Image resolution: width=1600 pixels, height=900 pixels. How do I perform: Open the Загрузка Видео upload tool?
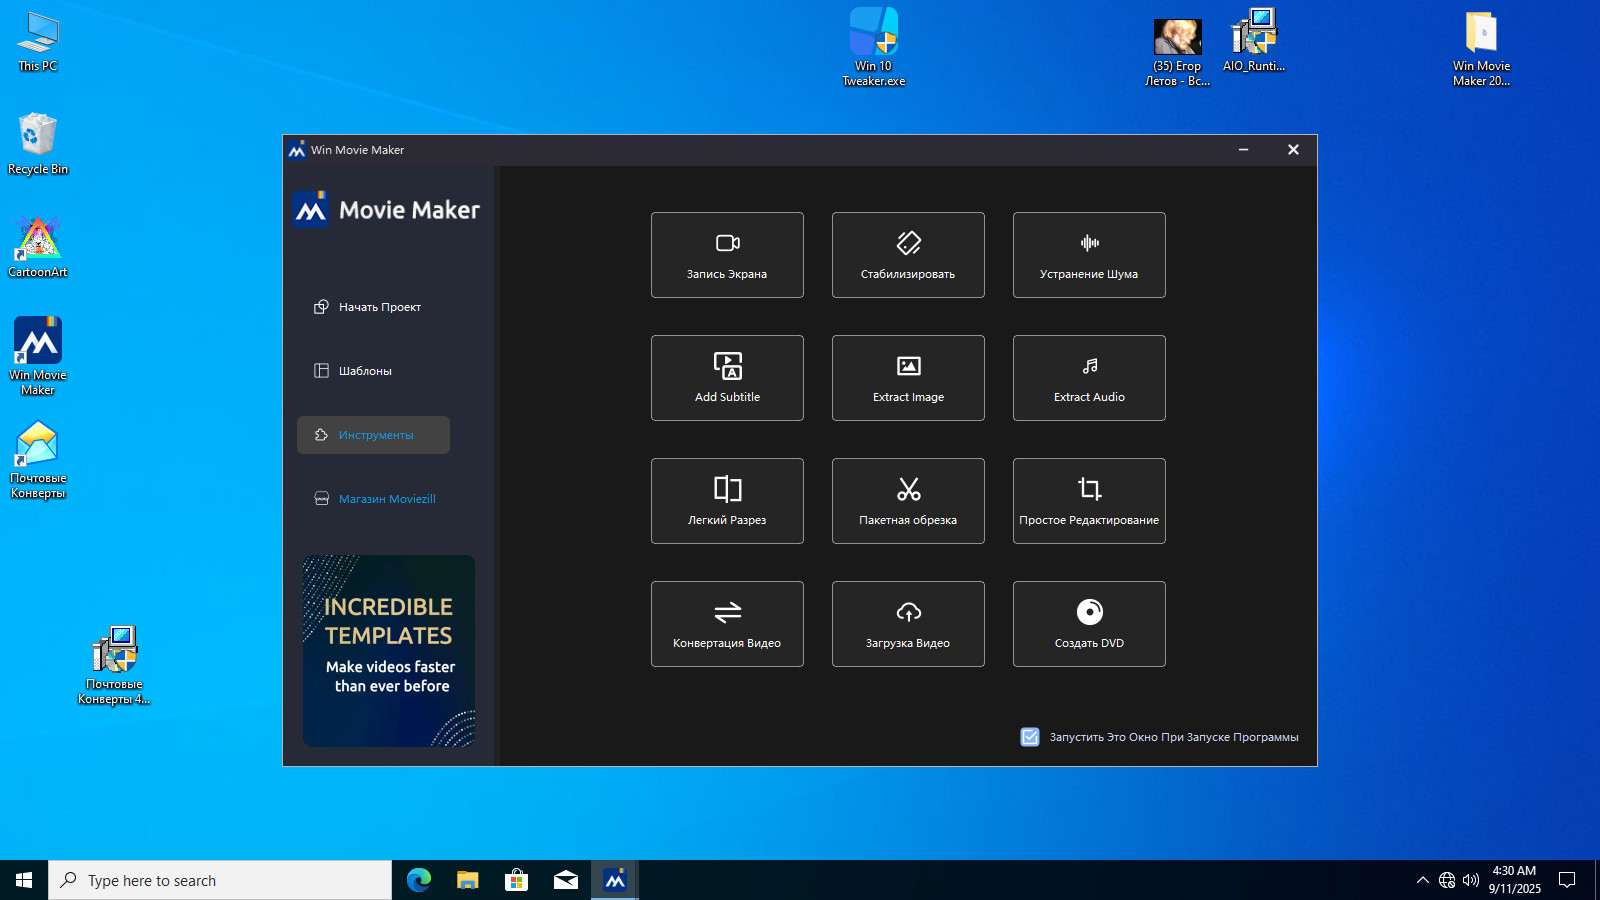[908, 624]
